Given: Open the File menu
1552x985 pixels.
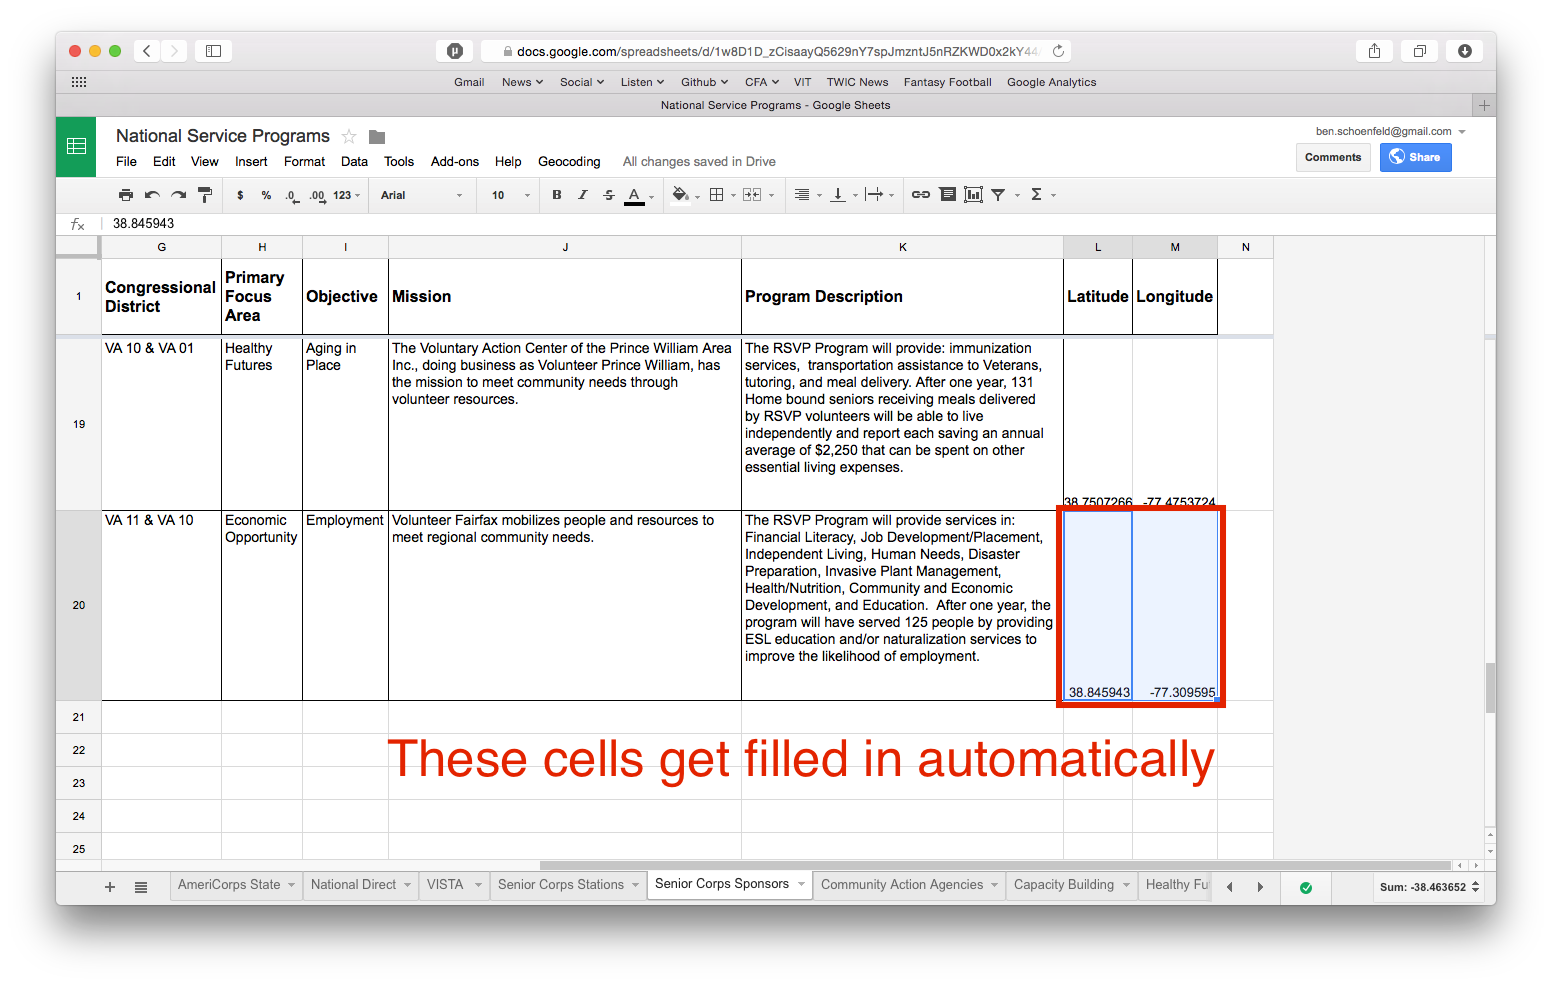Looking at the screenshot, I should (x=126, y=161).
